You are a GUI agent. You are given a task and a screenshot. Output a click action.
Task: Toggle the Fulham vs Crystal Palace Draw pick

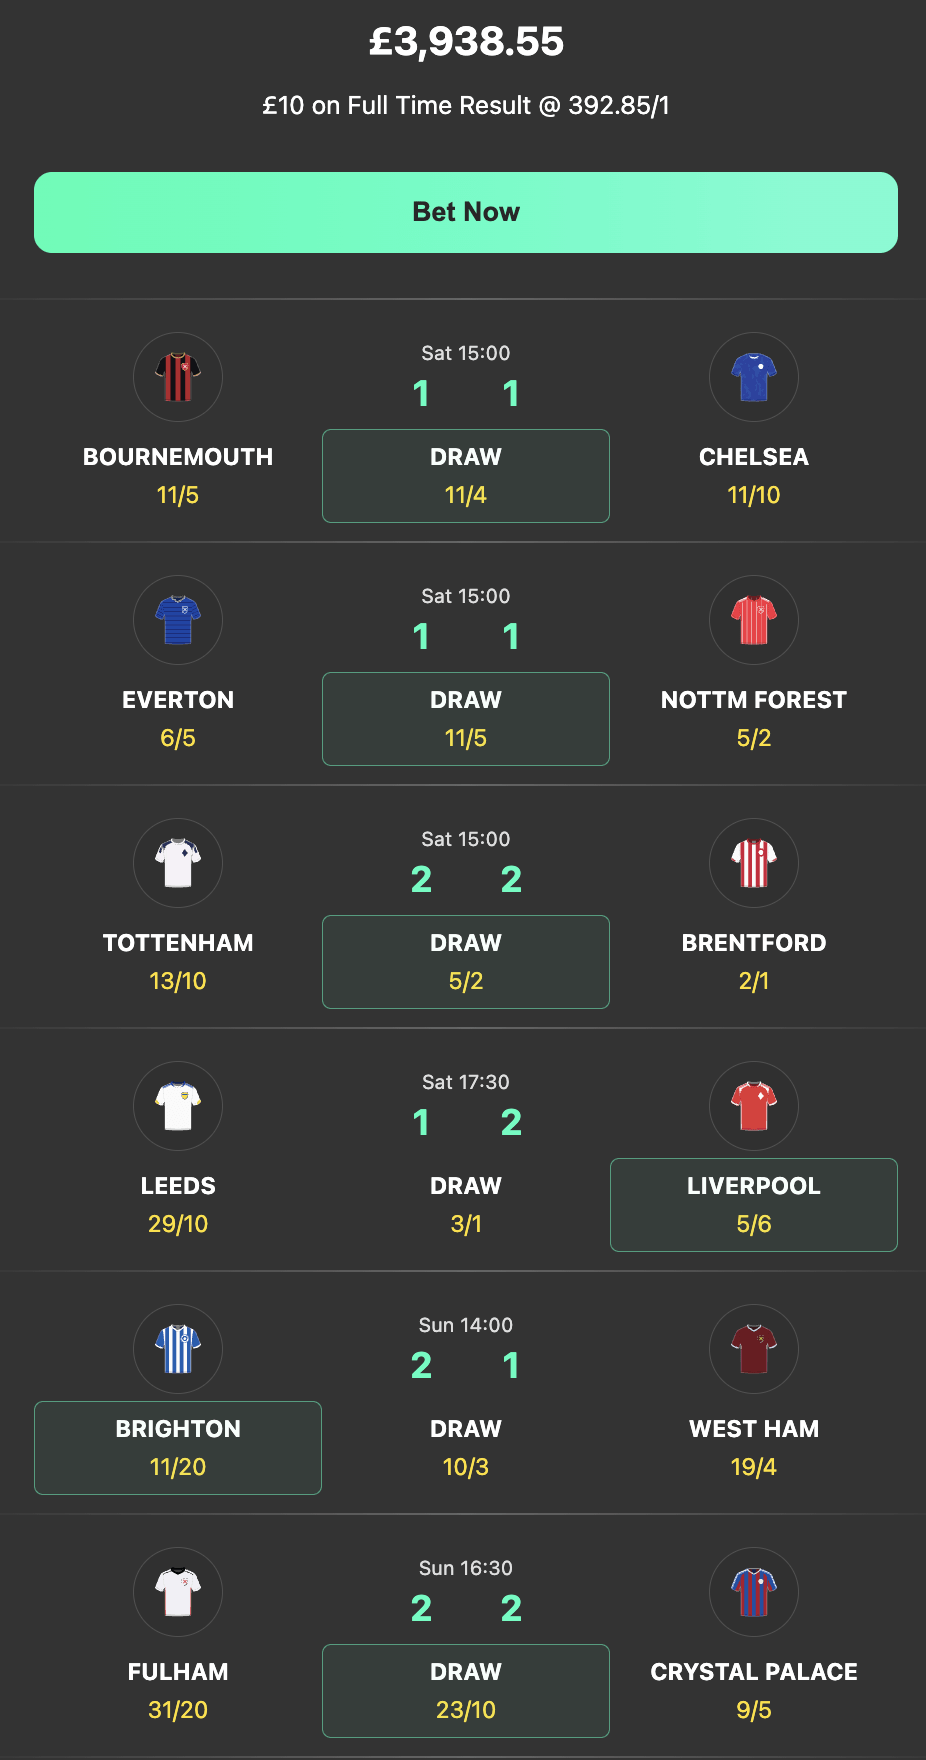(x=465, y=1690)
